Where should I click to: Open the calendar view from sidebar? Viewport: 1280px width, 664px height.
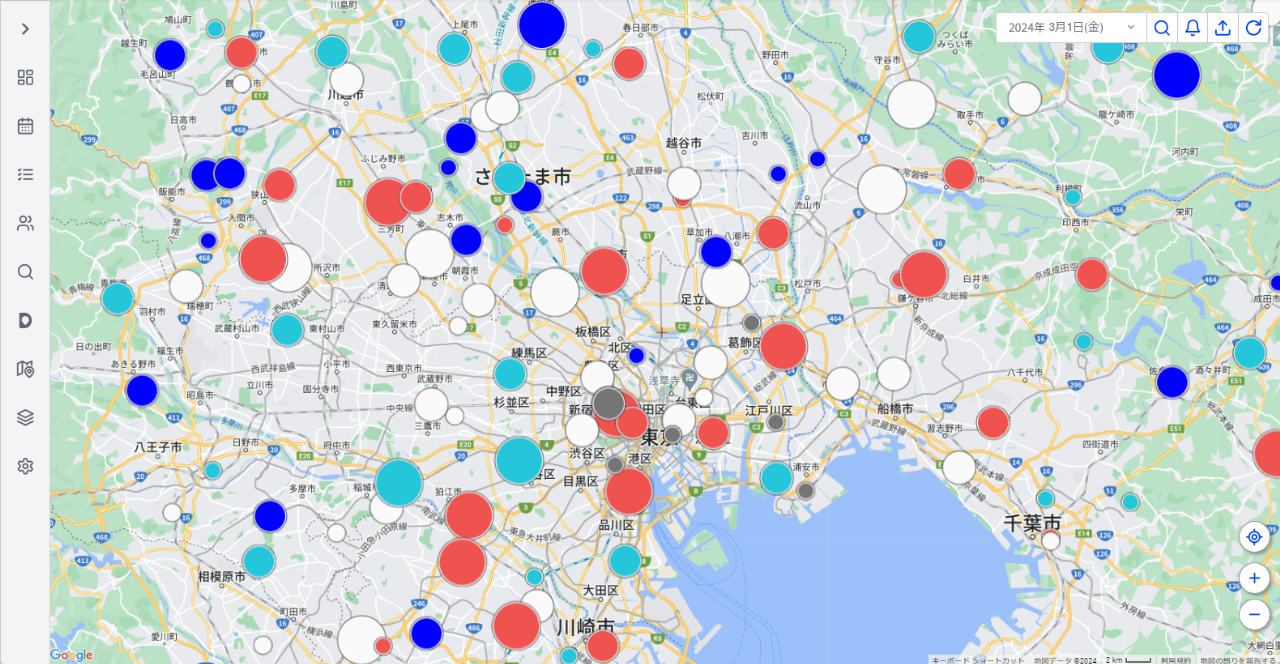(25, 126)
